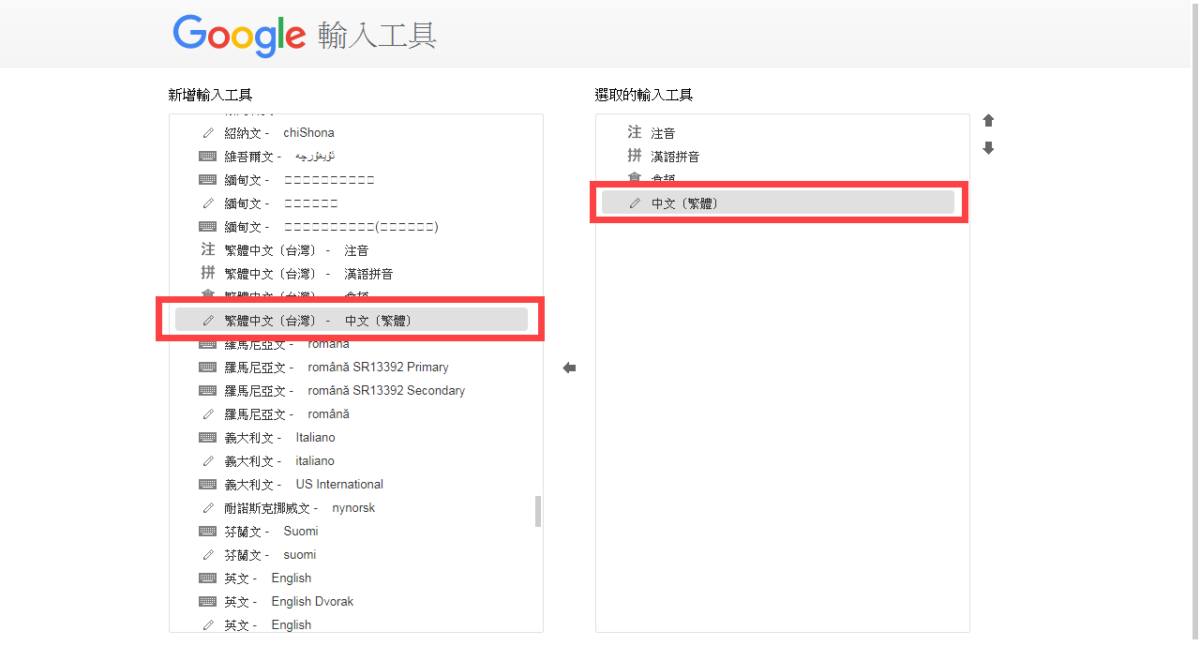Click the 注 icon in the 選取的輸入工具 list
The width and height of the screenshot is (1200, 646).
[x=634, y=133]
